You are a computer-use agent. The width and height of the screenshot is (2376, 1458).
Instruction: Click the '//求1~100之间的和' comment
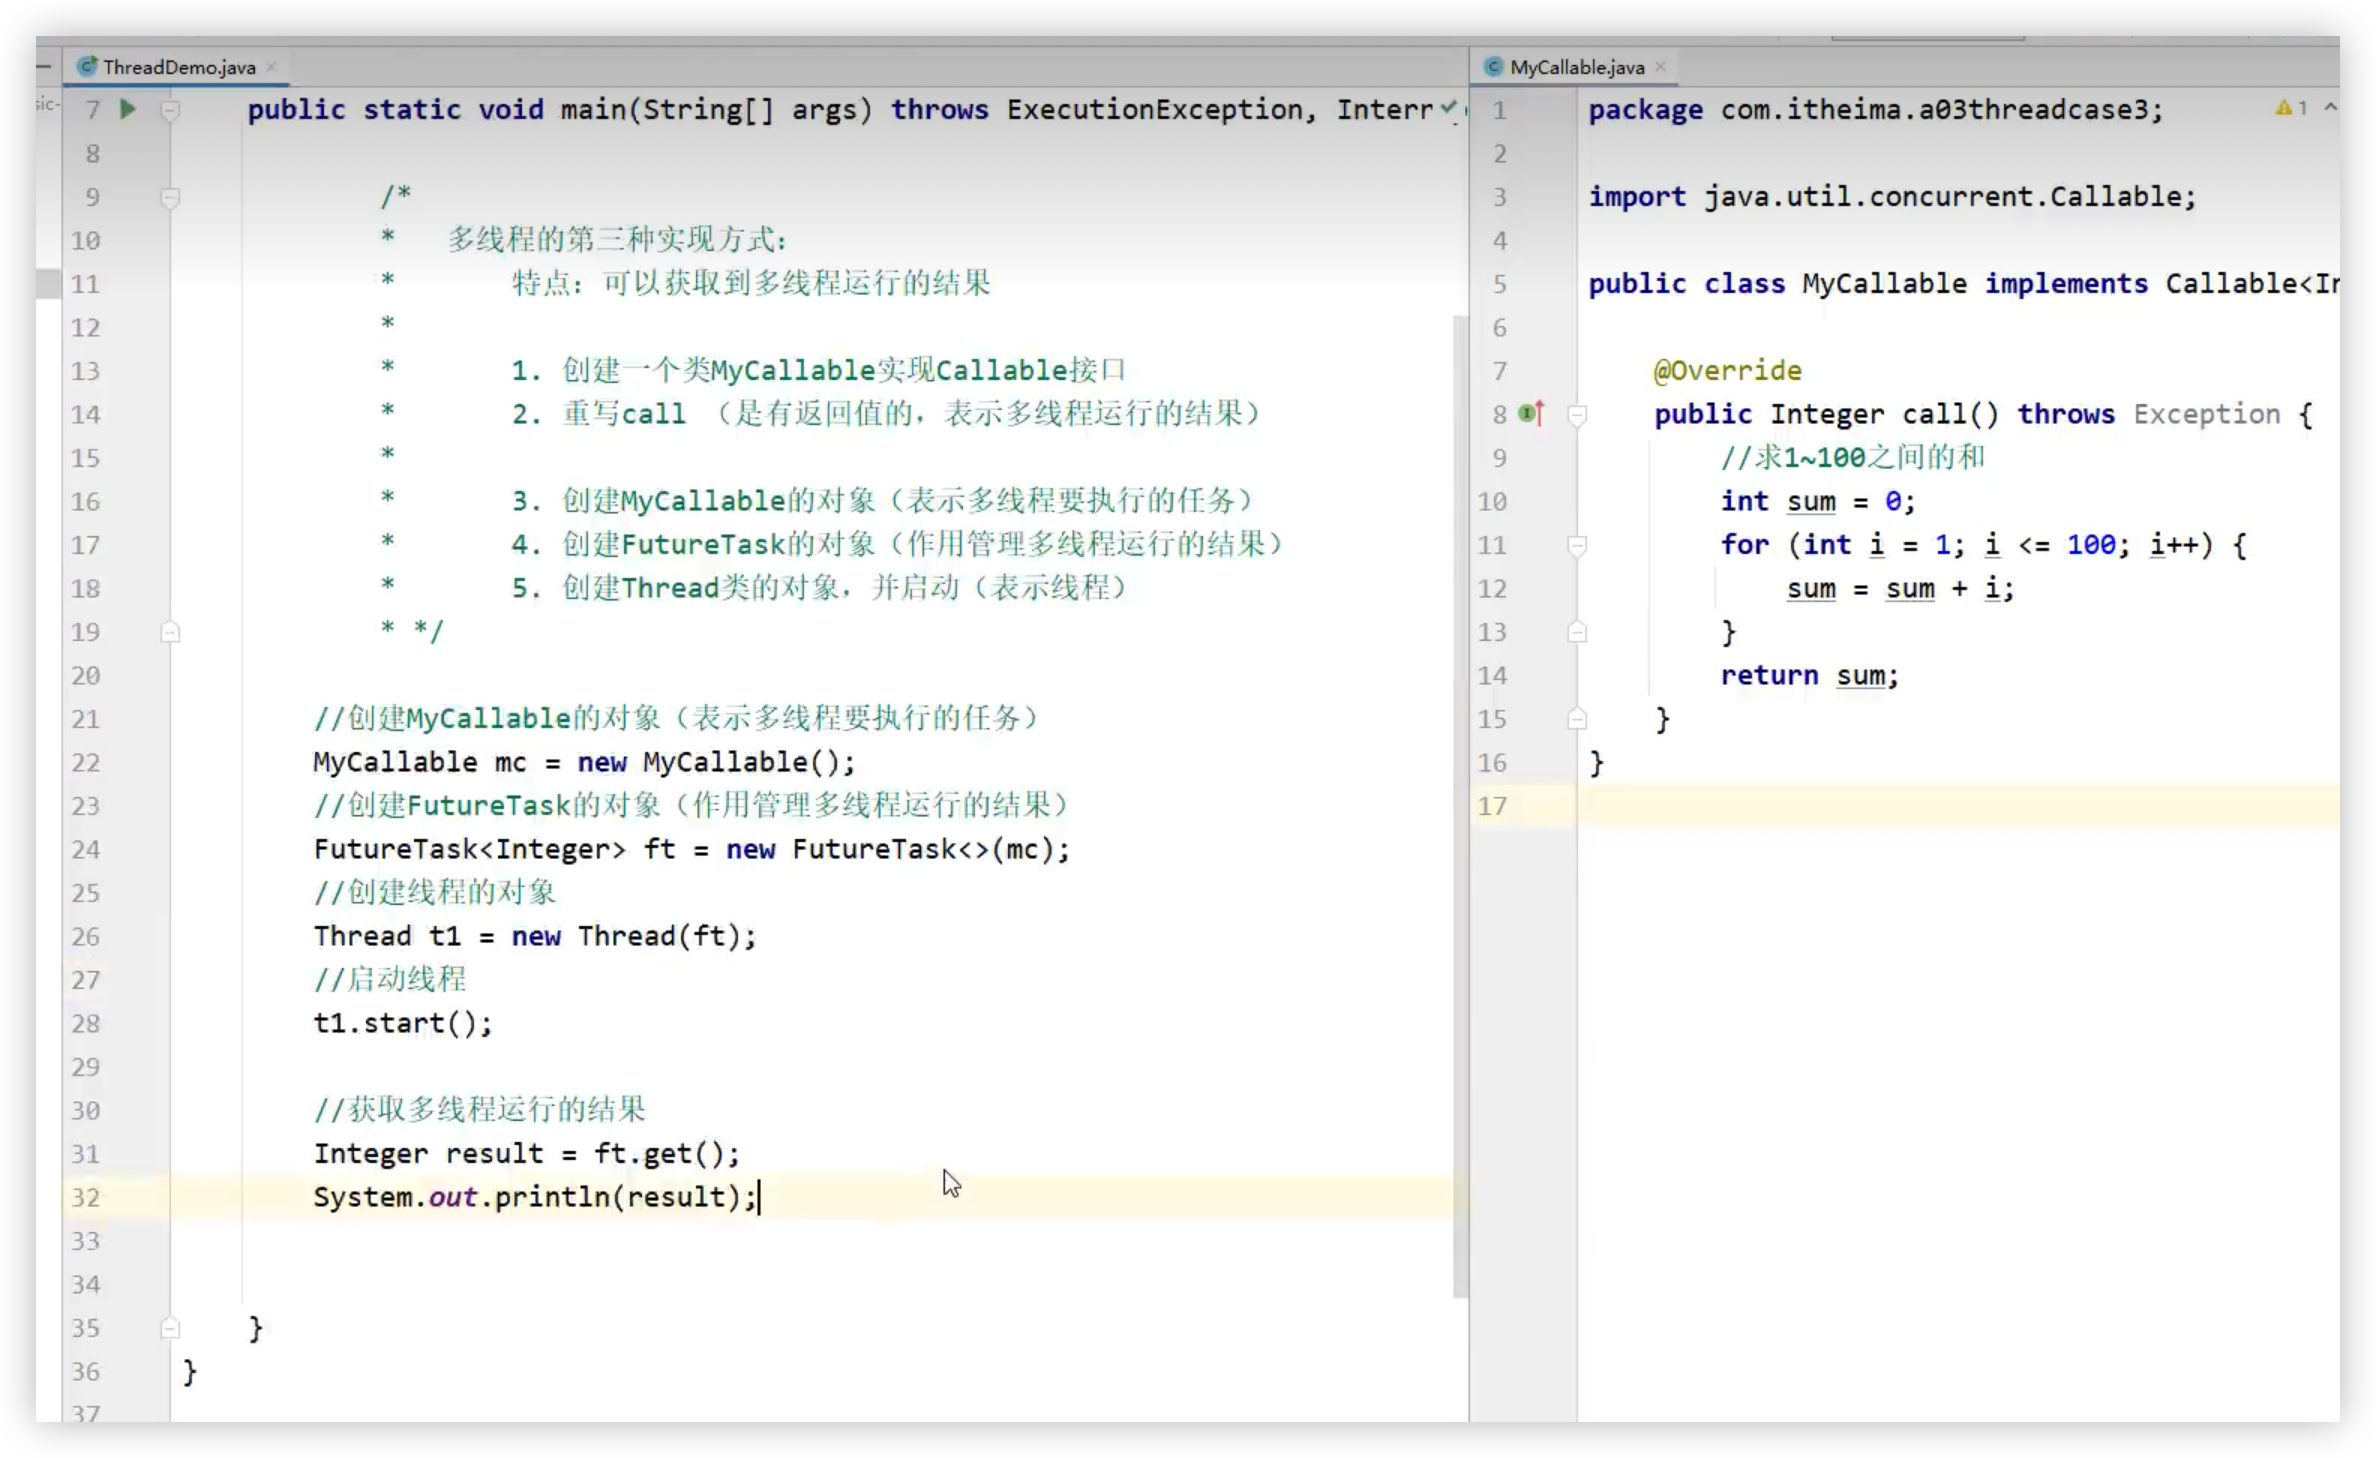pos(1852,458)
